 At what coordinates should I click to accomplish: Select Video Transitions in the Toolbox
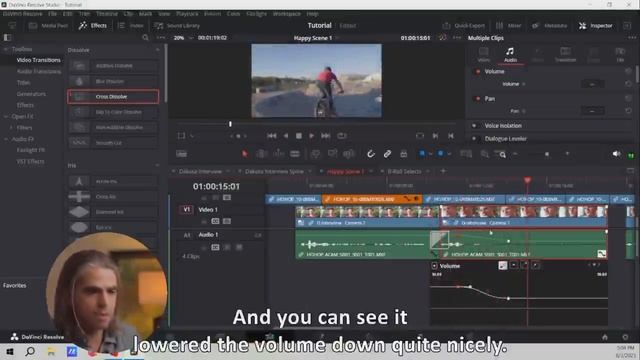38,60
